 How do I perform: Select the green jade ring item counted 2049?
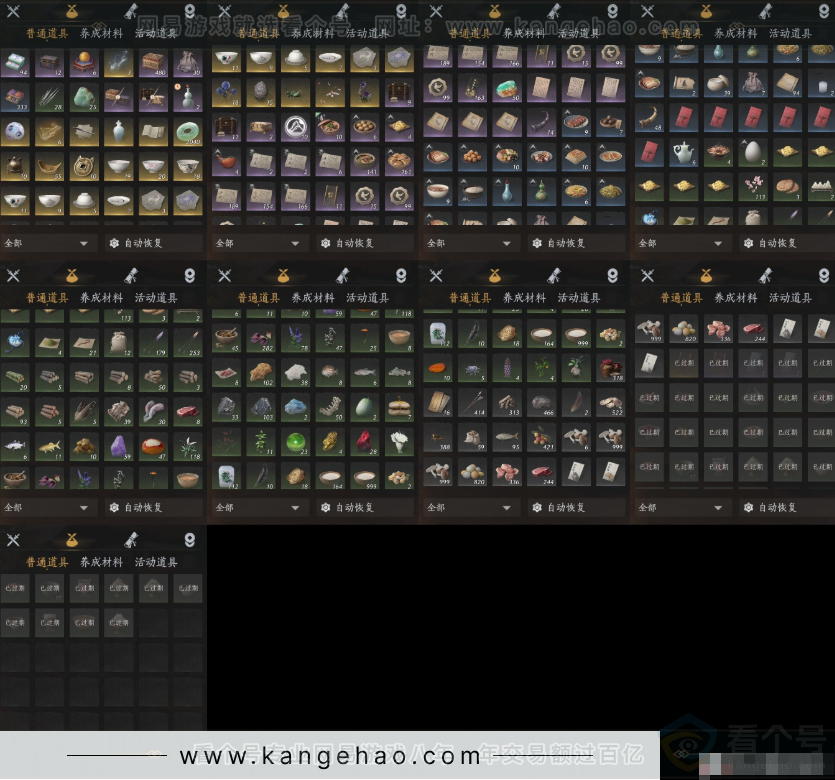pos(188,131)
